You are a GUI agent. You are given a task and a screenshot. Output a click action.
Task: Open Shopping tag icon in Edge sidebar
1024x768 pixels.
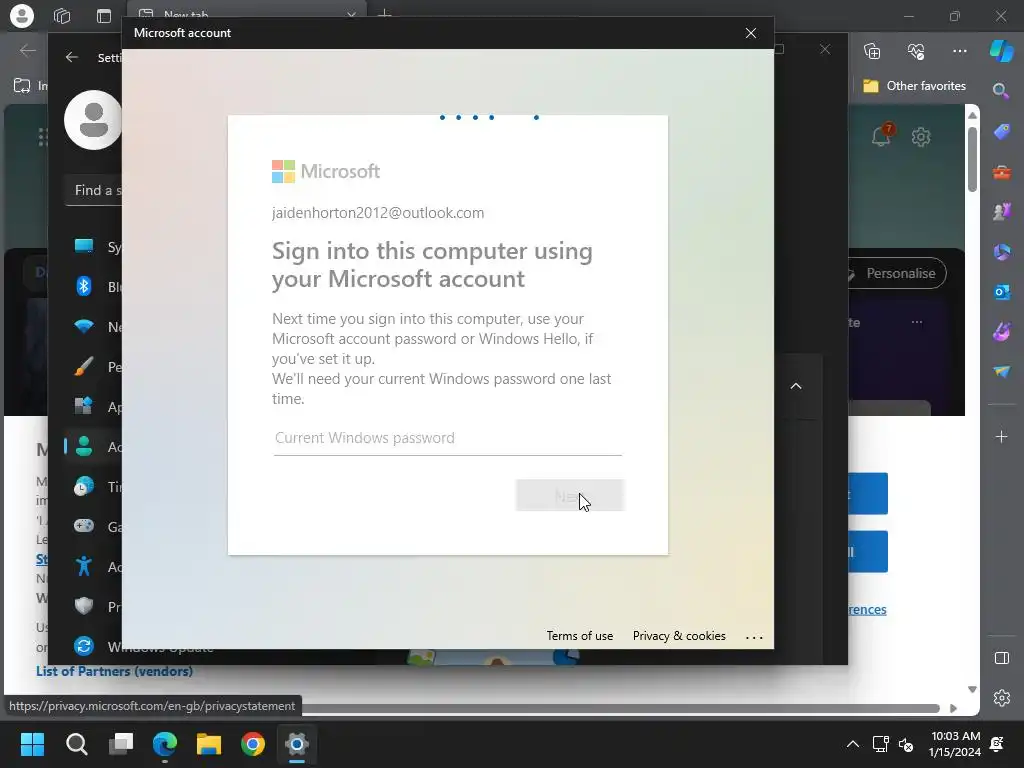(1002, 132)
